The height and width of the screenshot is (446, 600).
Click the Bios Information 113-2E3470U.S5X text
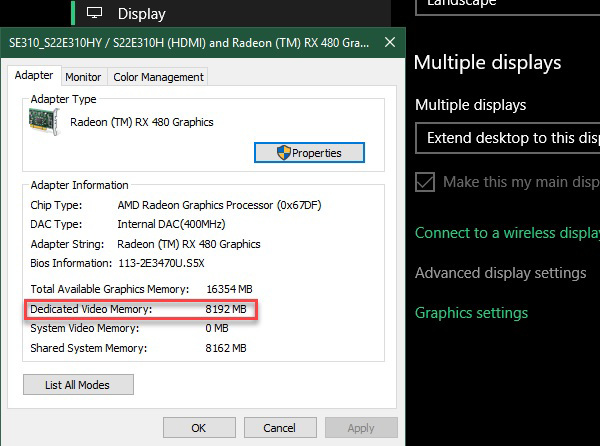[x=161, y=263]
